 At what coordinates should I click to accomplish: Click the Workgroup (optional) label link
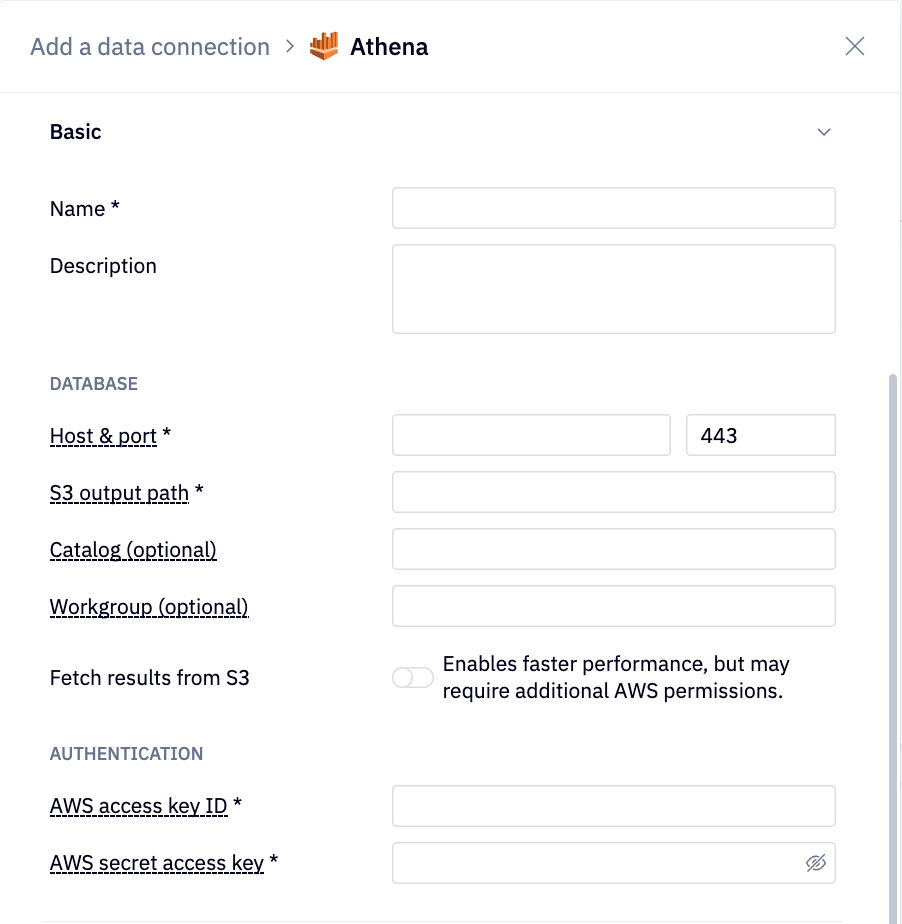pyautogui.click(x=148, y=606)
